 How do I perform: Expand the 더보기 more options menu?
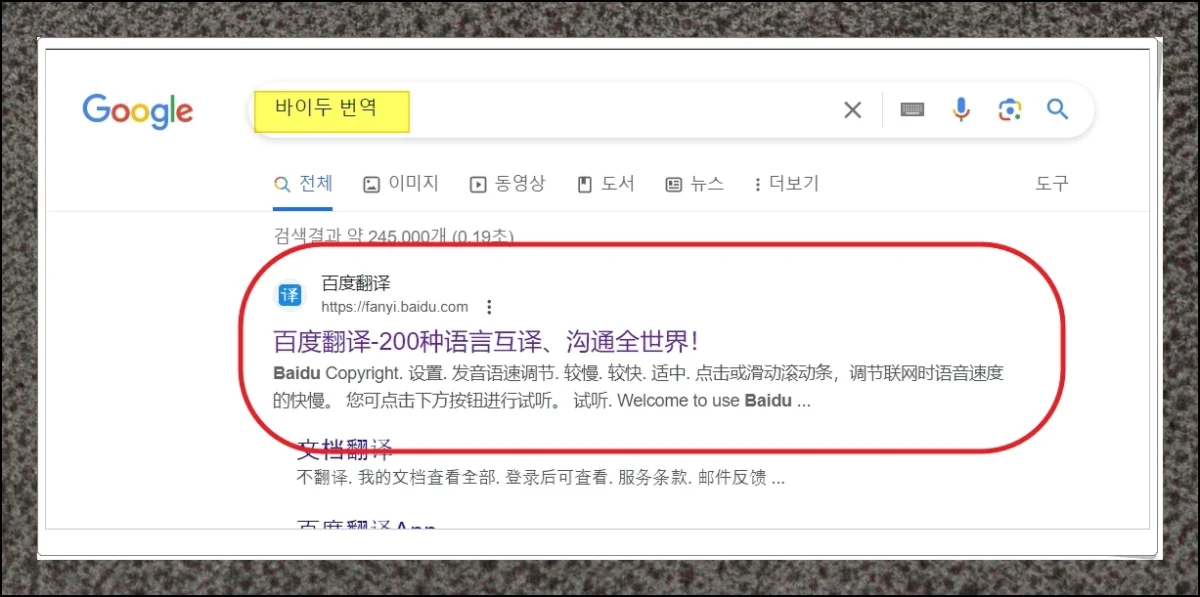[x=786, y=184]
